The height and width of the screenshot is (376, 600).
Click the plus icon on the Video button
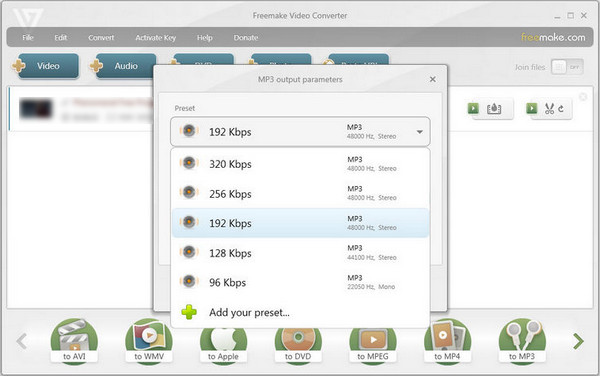click(18, 66)
